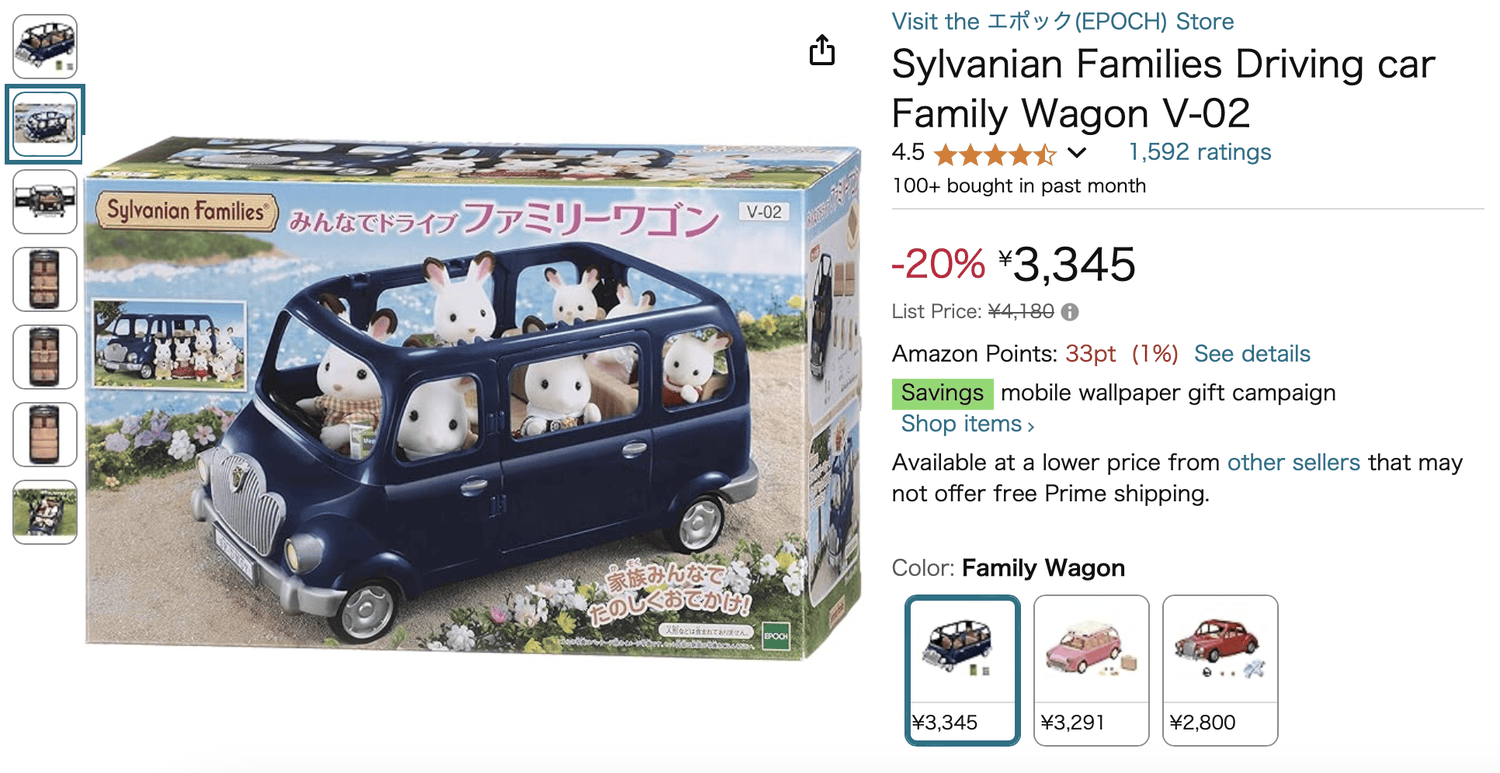Click the main product box image
This screenshot has width=1500, height=773.
pos(473,395)
